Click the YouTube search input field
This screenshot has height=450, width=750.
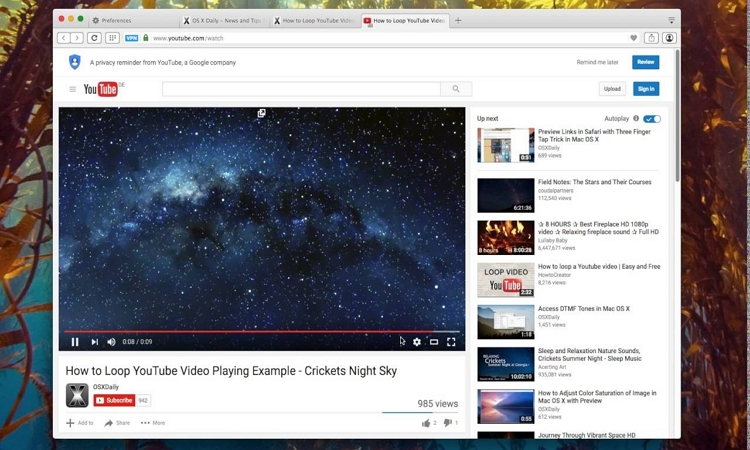click(301, 89)
